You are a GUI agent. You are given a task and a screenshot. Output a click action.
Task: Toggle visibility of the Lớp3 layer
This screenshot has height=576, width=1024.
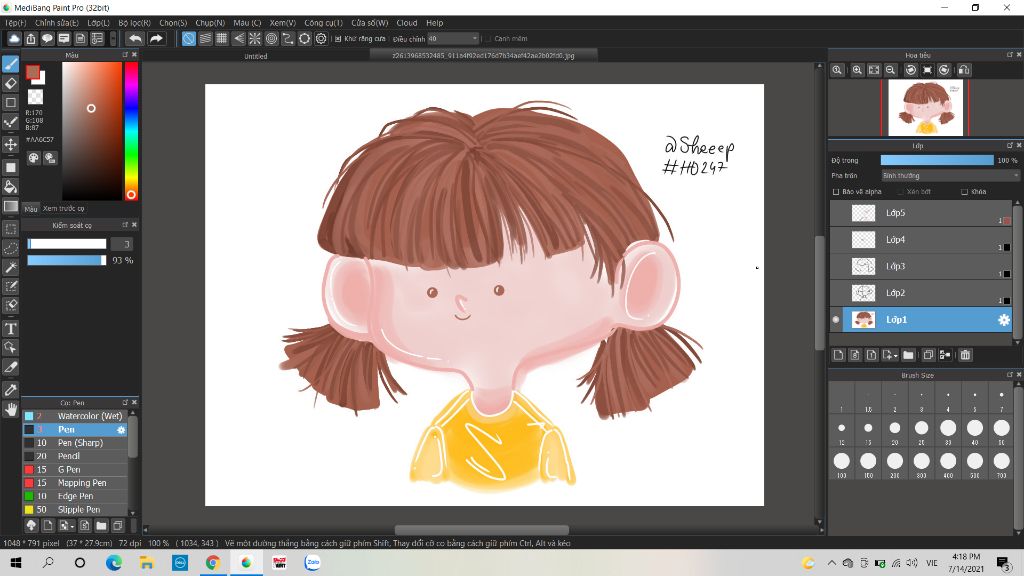coord(836,266)
